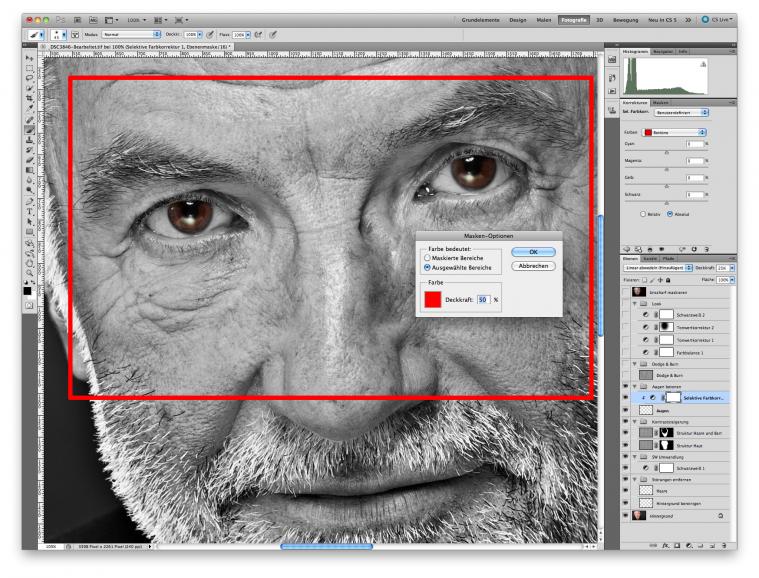Hide the Struktur Haut layer
The image size is (759, 578).
(625, 445)
